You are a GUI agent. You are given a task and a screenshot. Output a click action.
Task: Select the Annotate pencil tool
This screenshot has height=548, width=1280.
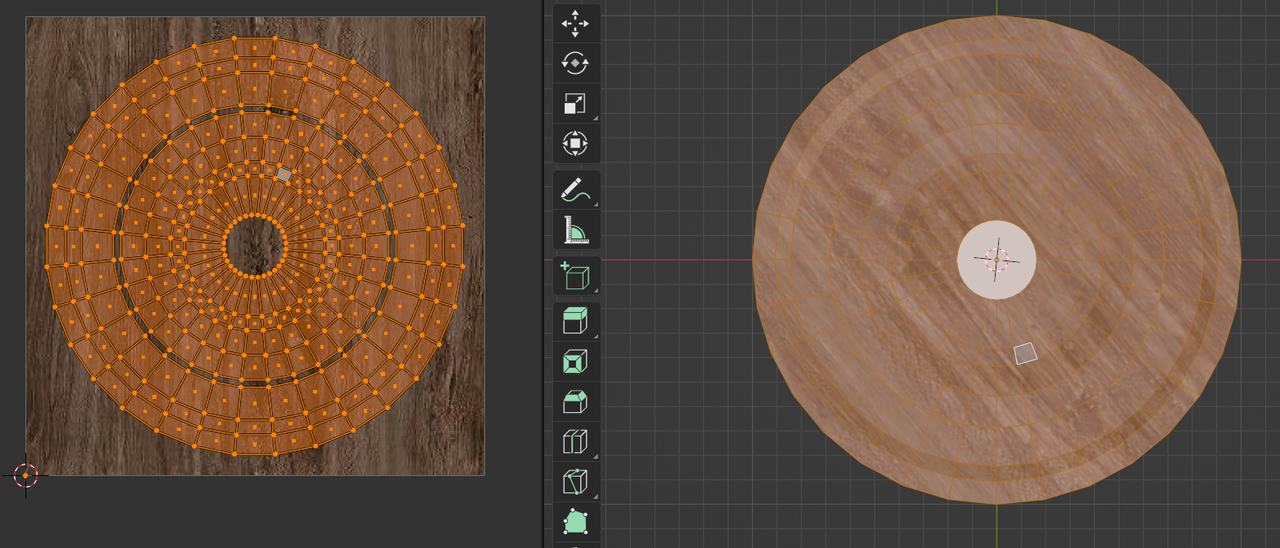click(x=576, y=189)
